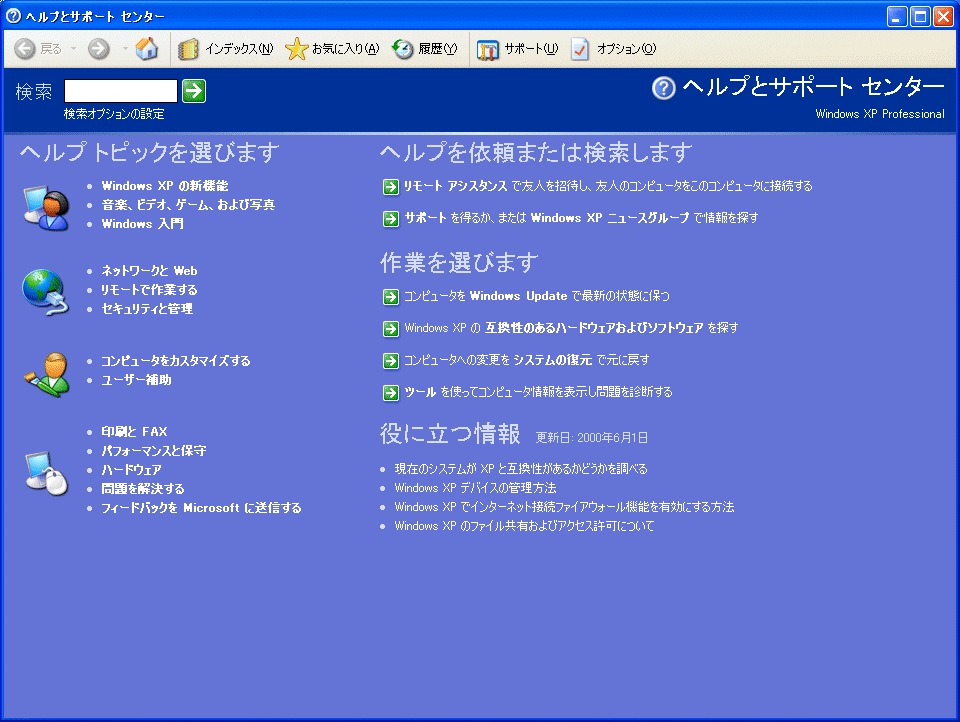Screen dimensions: 960x722
Task: Open フィードバックを Microsoft に送信する link
Action: [201, 508]
